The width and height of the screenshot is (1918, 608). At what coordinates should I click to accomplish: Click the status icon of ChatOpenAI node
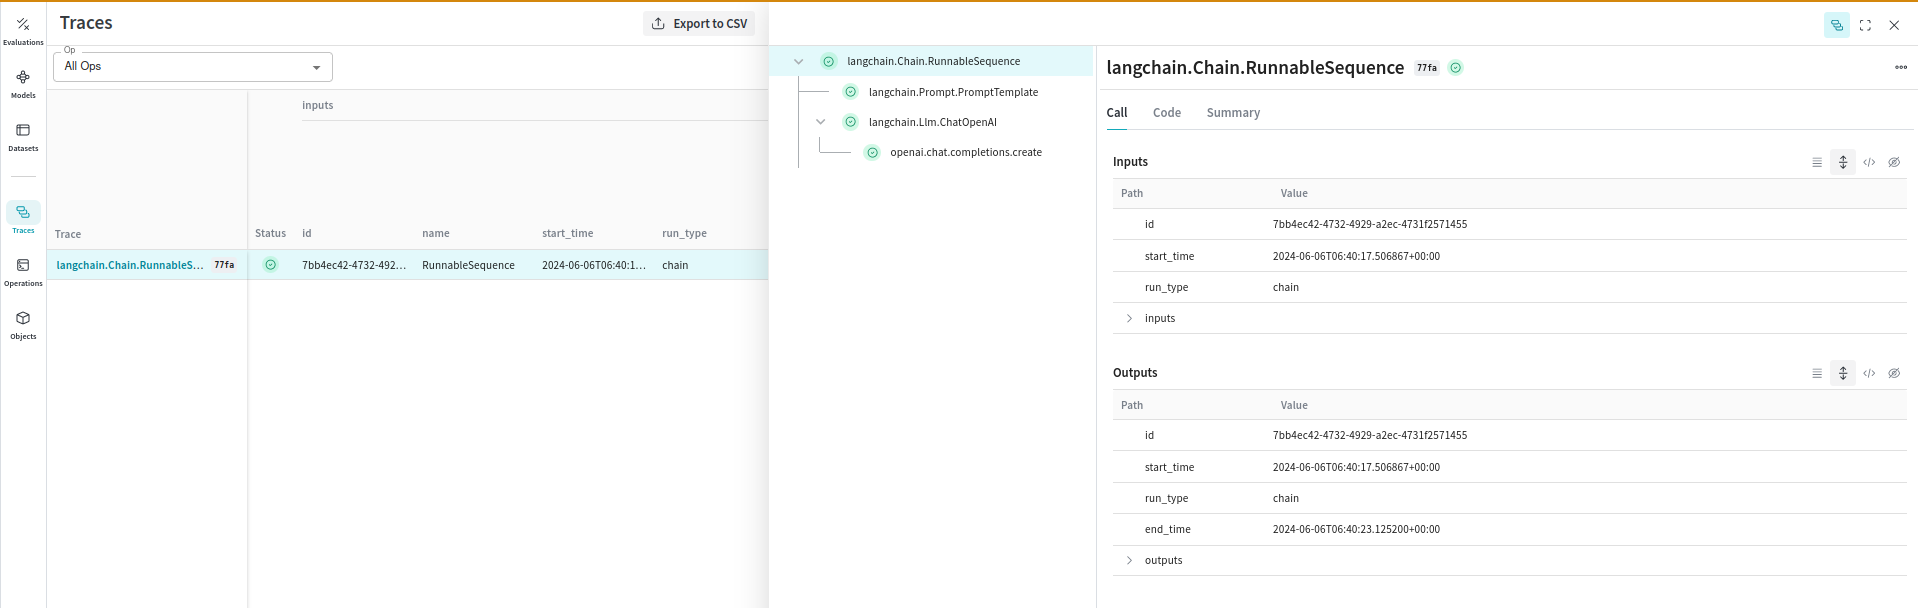850,122
